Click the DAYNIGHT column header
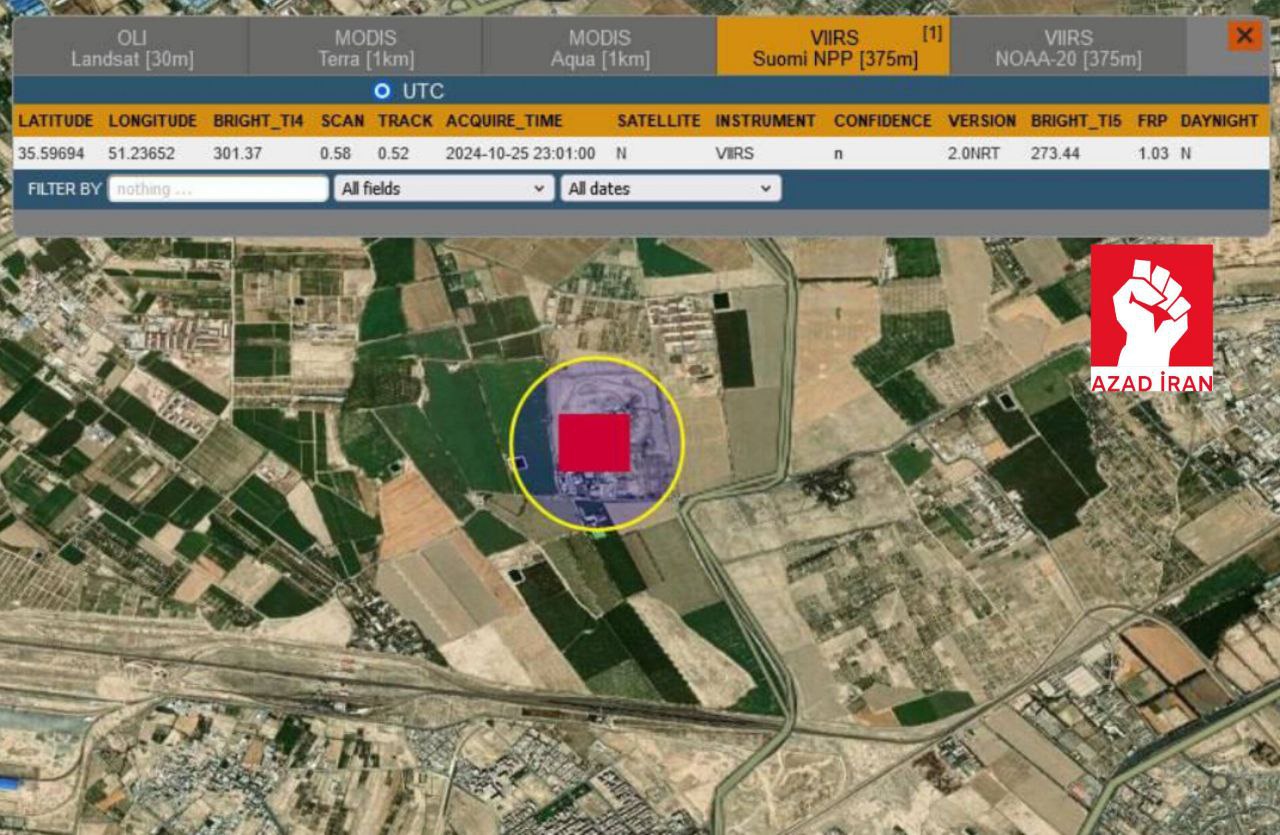 (x=1219, y=121)
